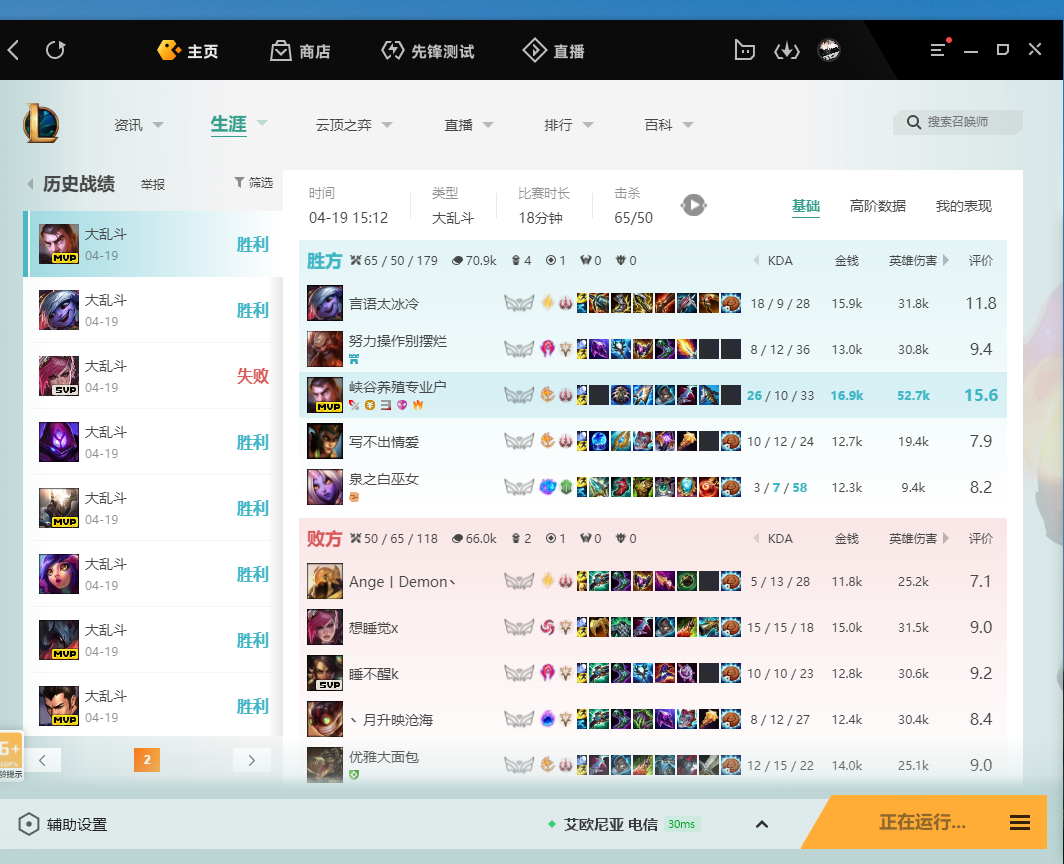Click the flame badge under 峡谷养殖专业户
This screenshot has width=1064, height=864.
coord(419,405)
